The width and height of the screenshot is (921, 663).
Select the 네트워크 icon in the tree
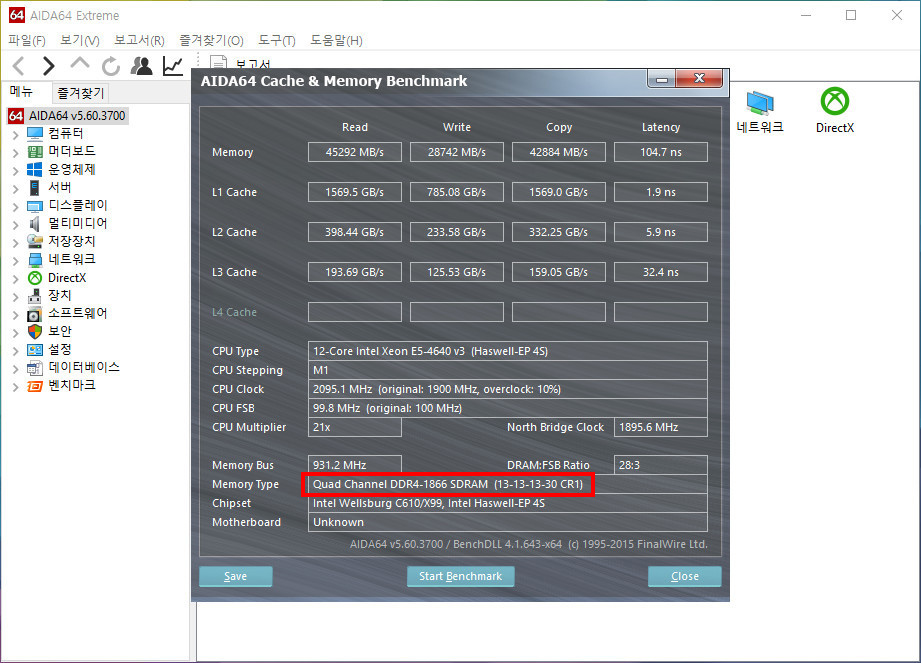pyautogui.click(x=35, y=260)
